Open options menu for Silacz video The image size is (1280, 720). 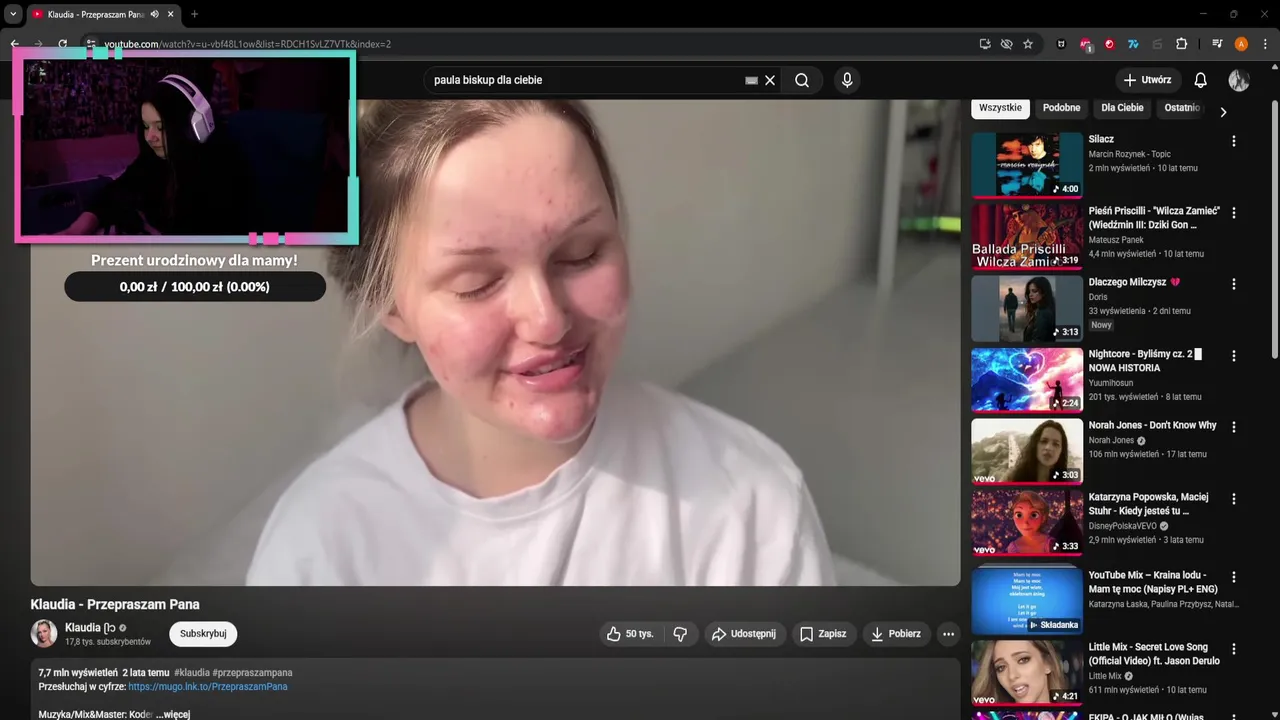tap(1234, 141)
